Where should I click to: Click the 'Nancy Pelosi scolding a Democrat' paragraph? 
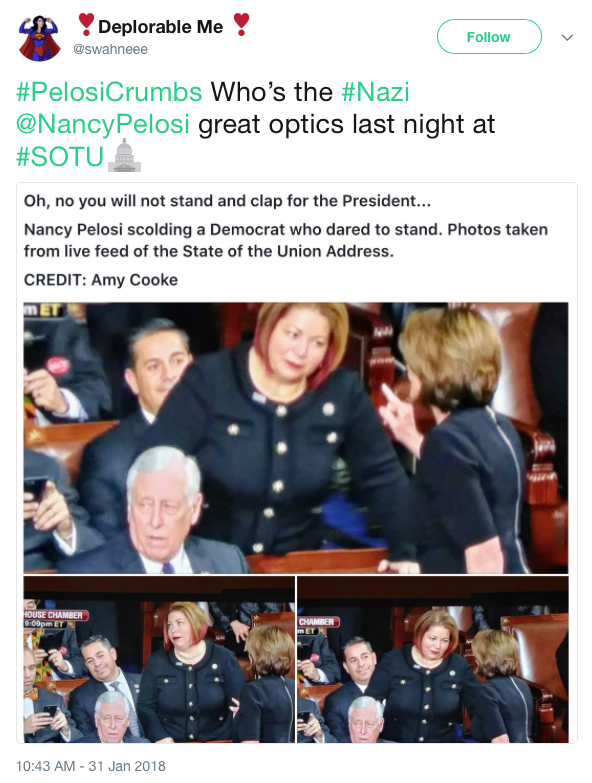coord(286,240)
